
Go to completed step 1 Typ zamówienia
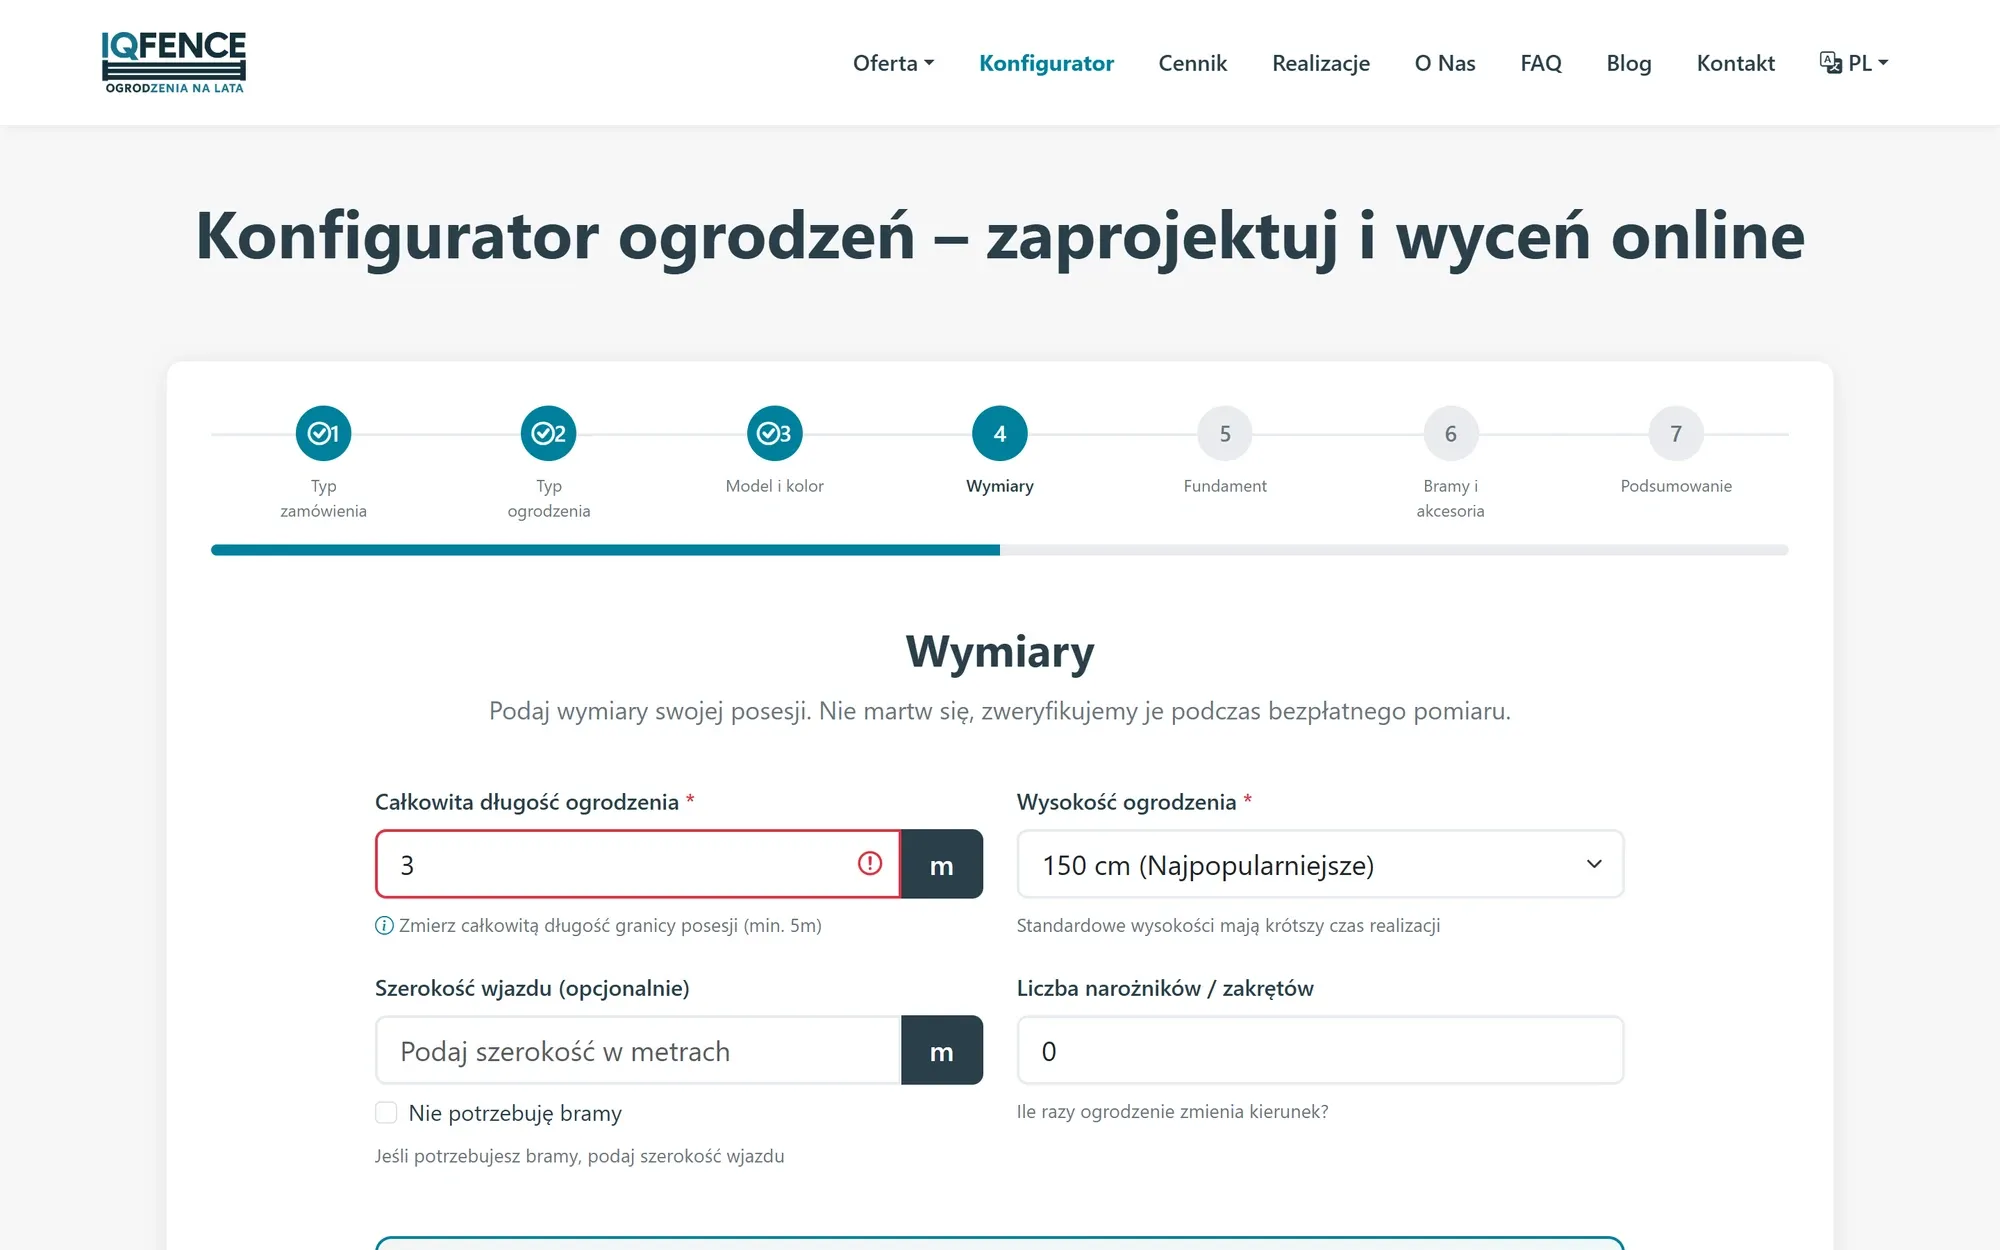(323, 433)
